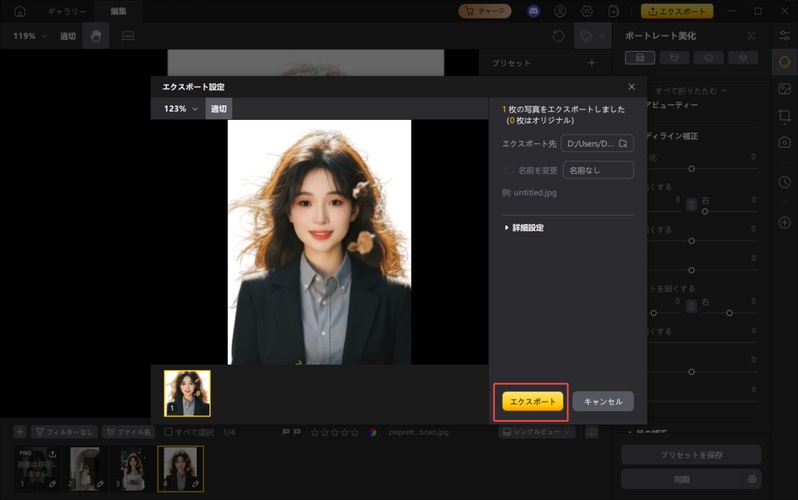Image resolution: width=798 pixels, height=500 pixels.
Task: Click the top bar エクスポート button
Action: click(x=677, y=11)
